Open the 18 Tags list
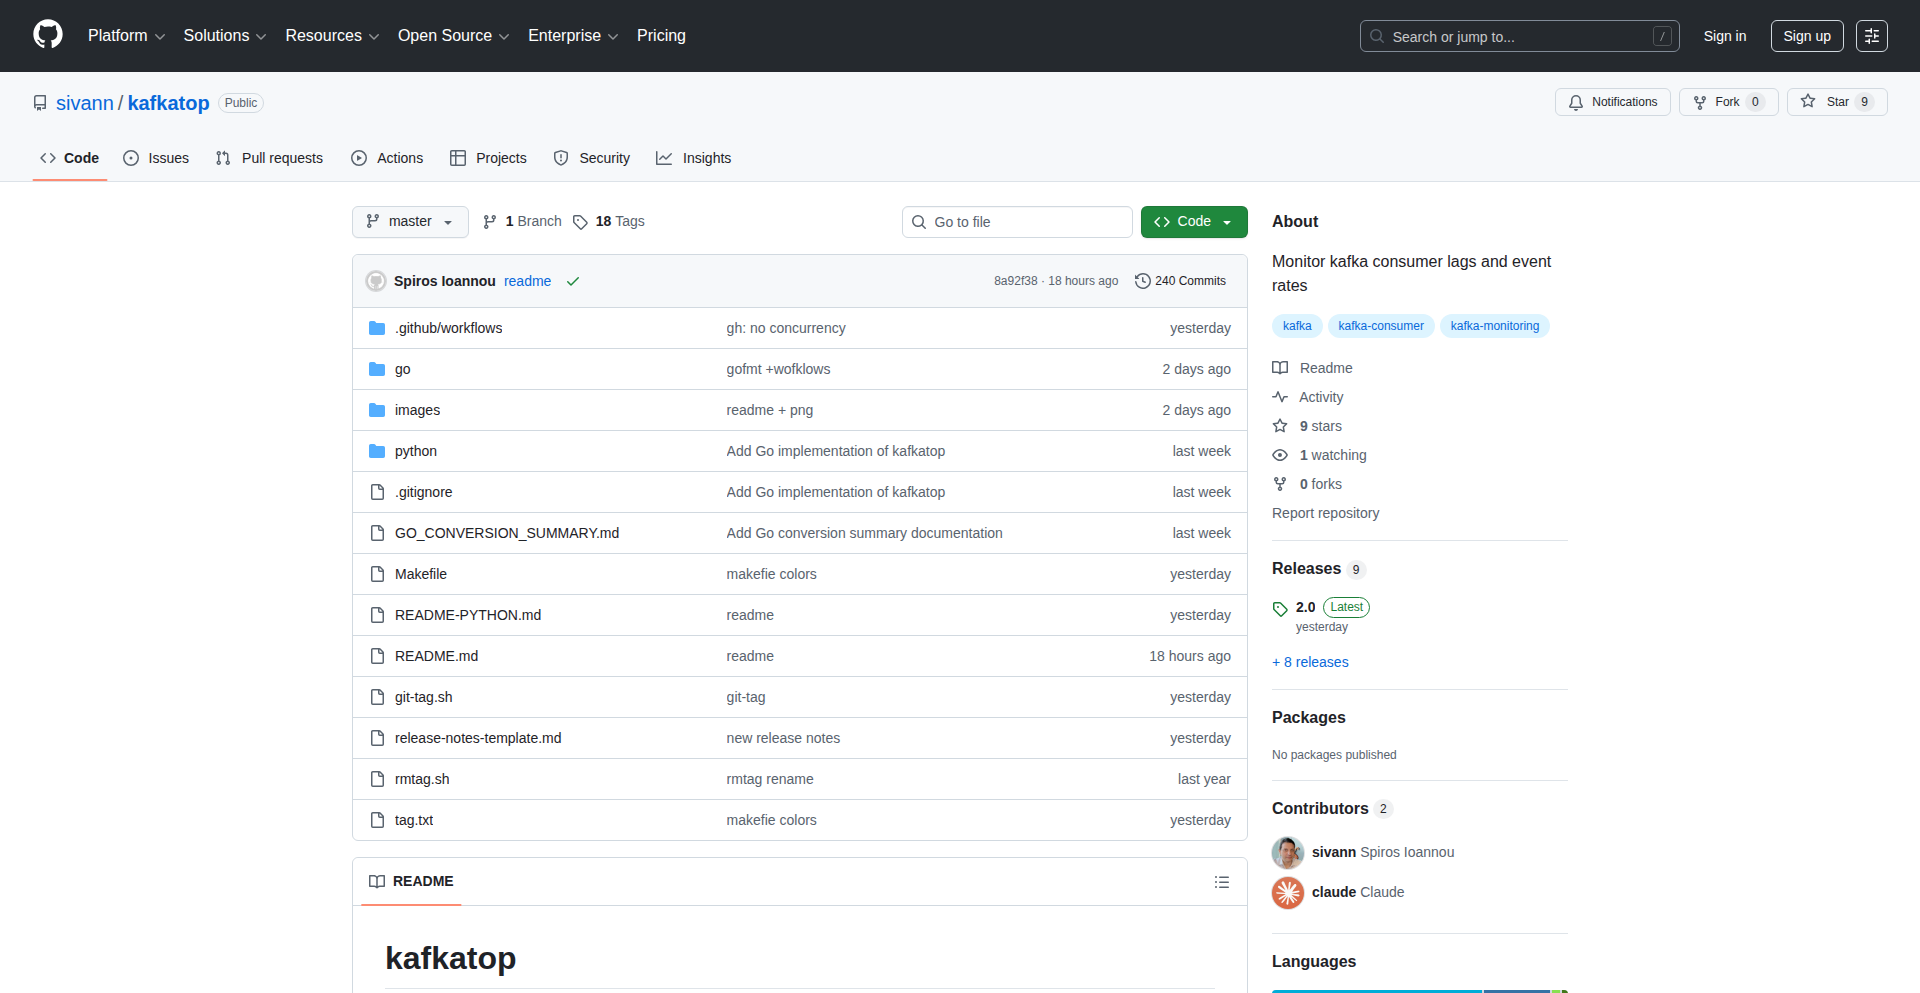The height and width of the screenshot is (993, 1920). point(608,221)
